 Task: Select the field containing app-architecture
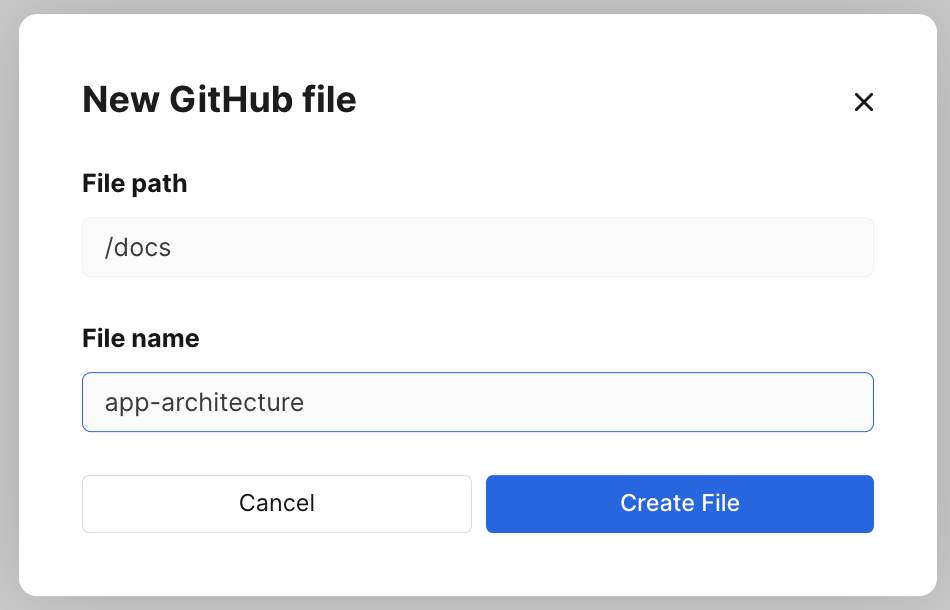click(477, 402)
